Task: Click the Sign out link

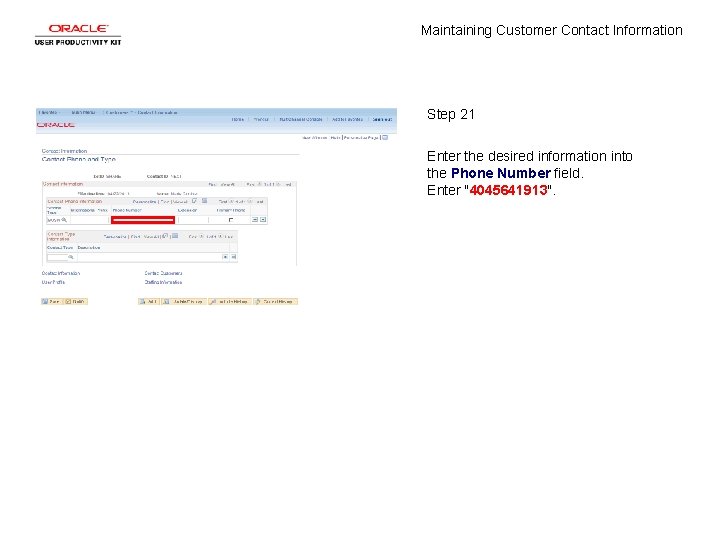Action: (x=382, y=119)
